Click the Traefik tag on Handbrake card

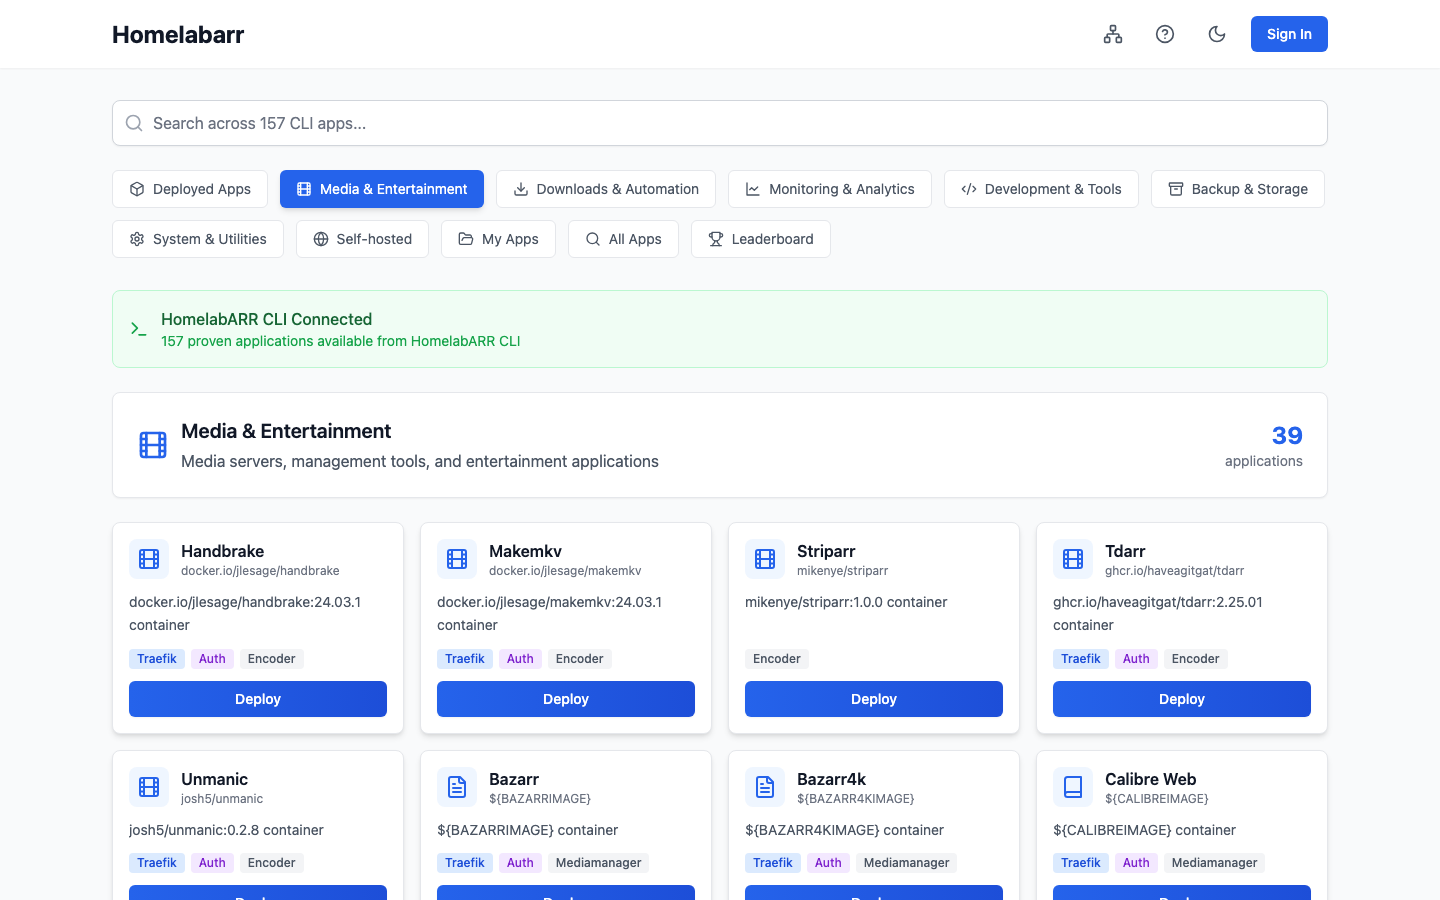point(157,659)
